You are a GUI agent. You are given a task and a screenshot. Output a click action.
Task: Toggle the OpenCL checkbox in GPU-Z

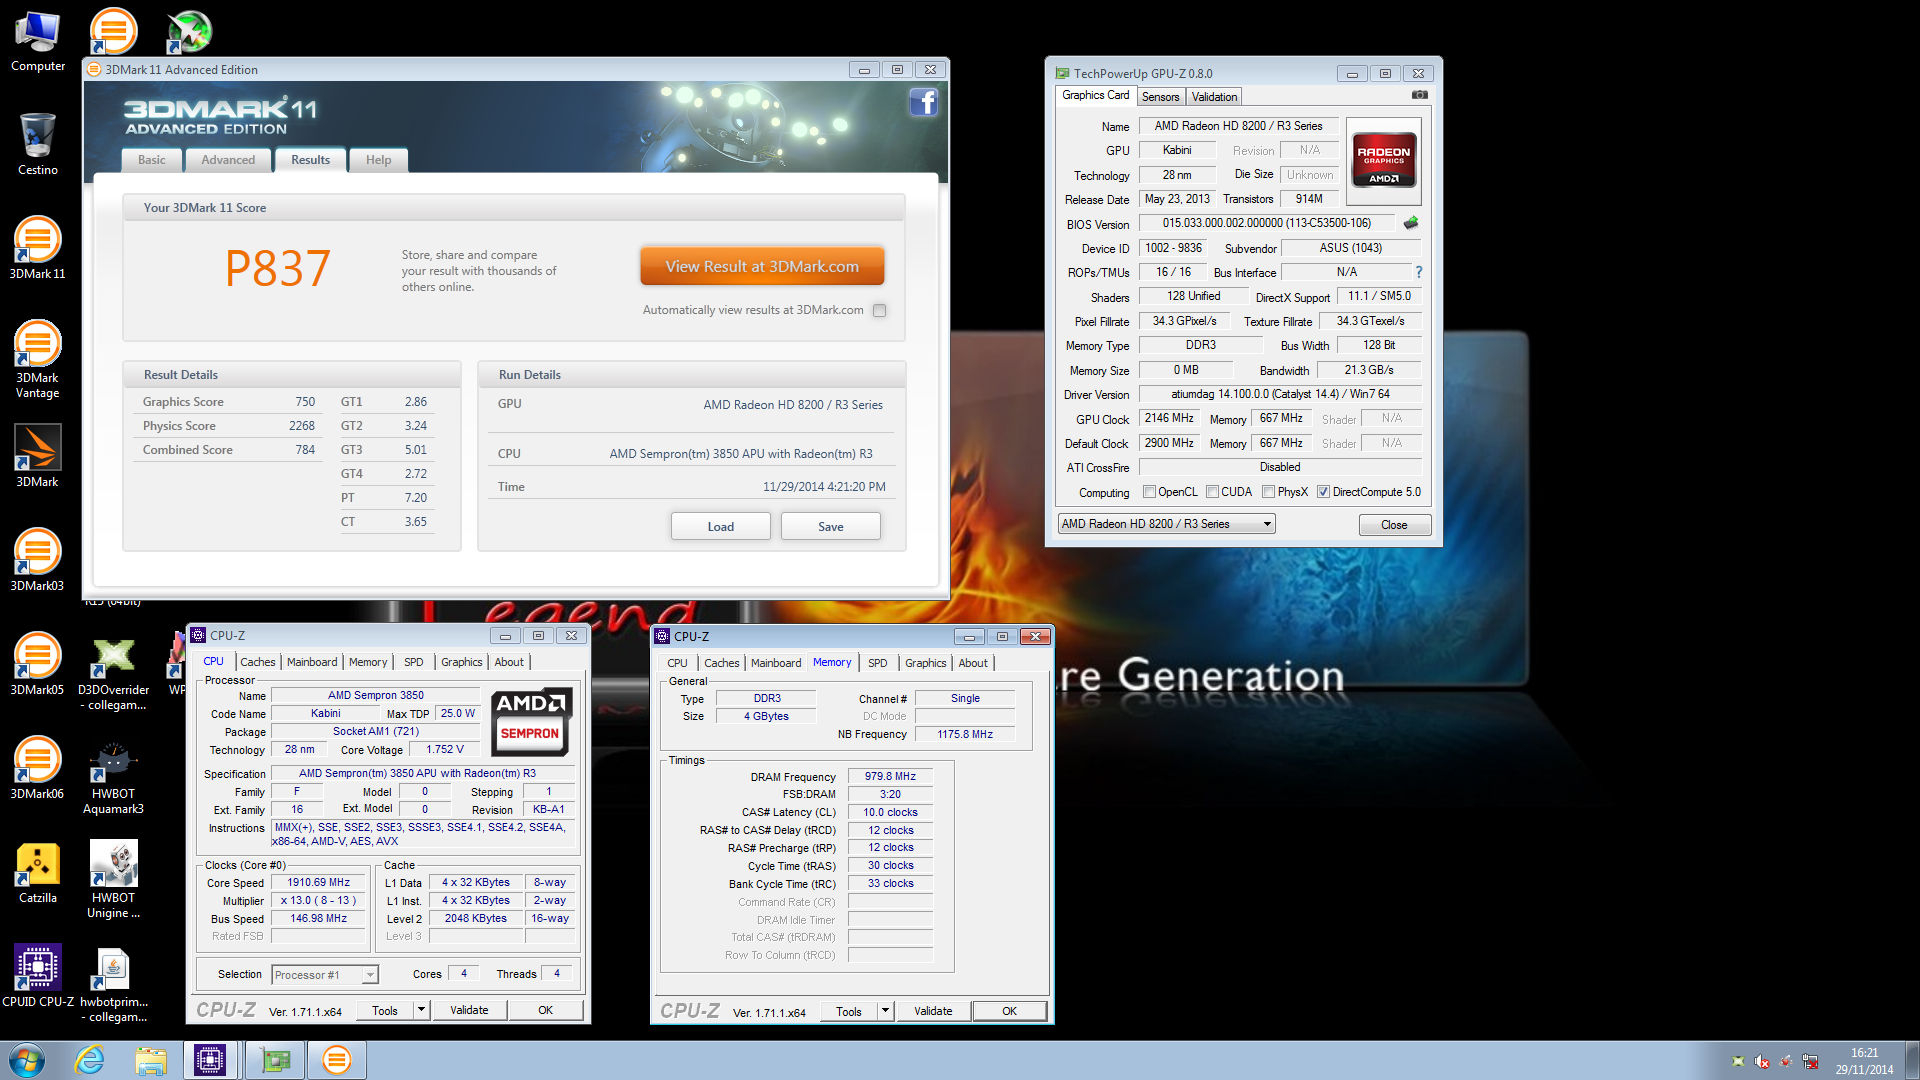coord(1150,492)
